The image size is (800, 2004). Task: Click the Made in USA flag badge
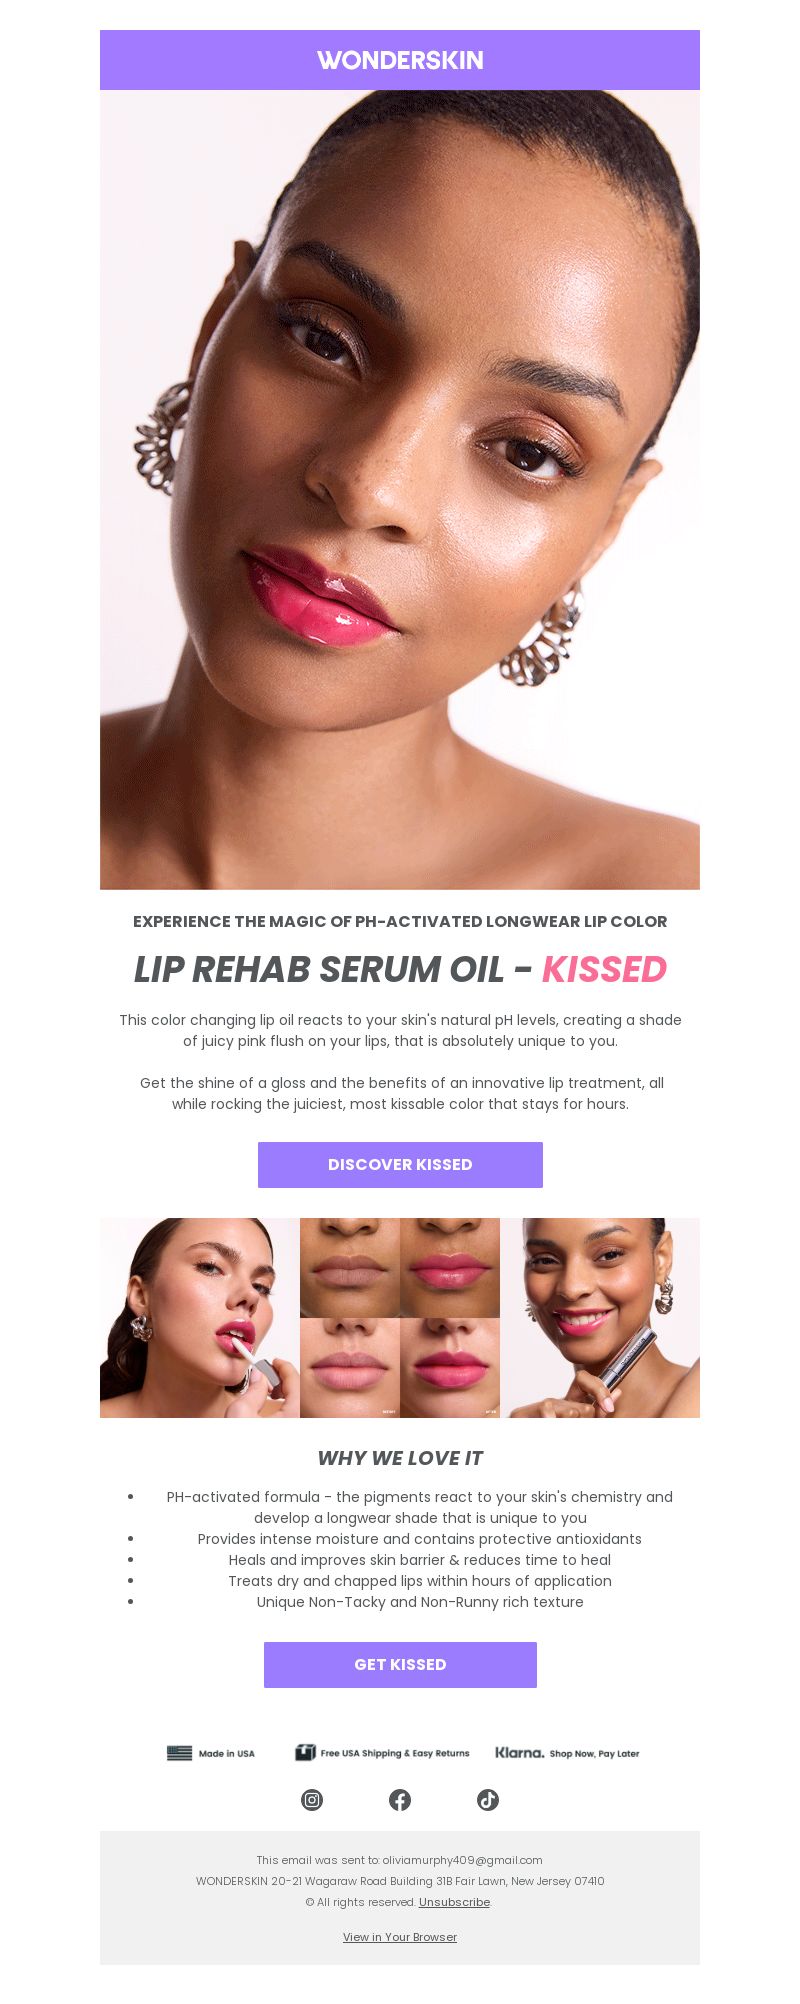point(211,1753)
